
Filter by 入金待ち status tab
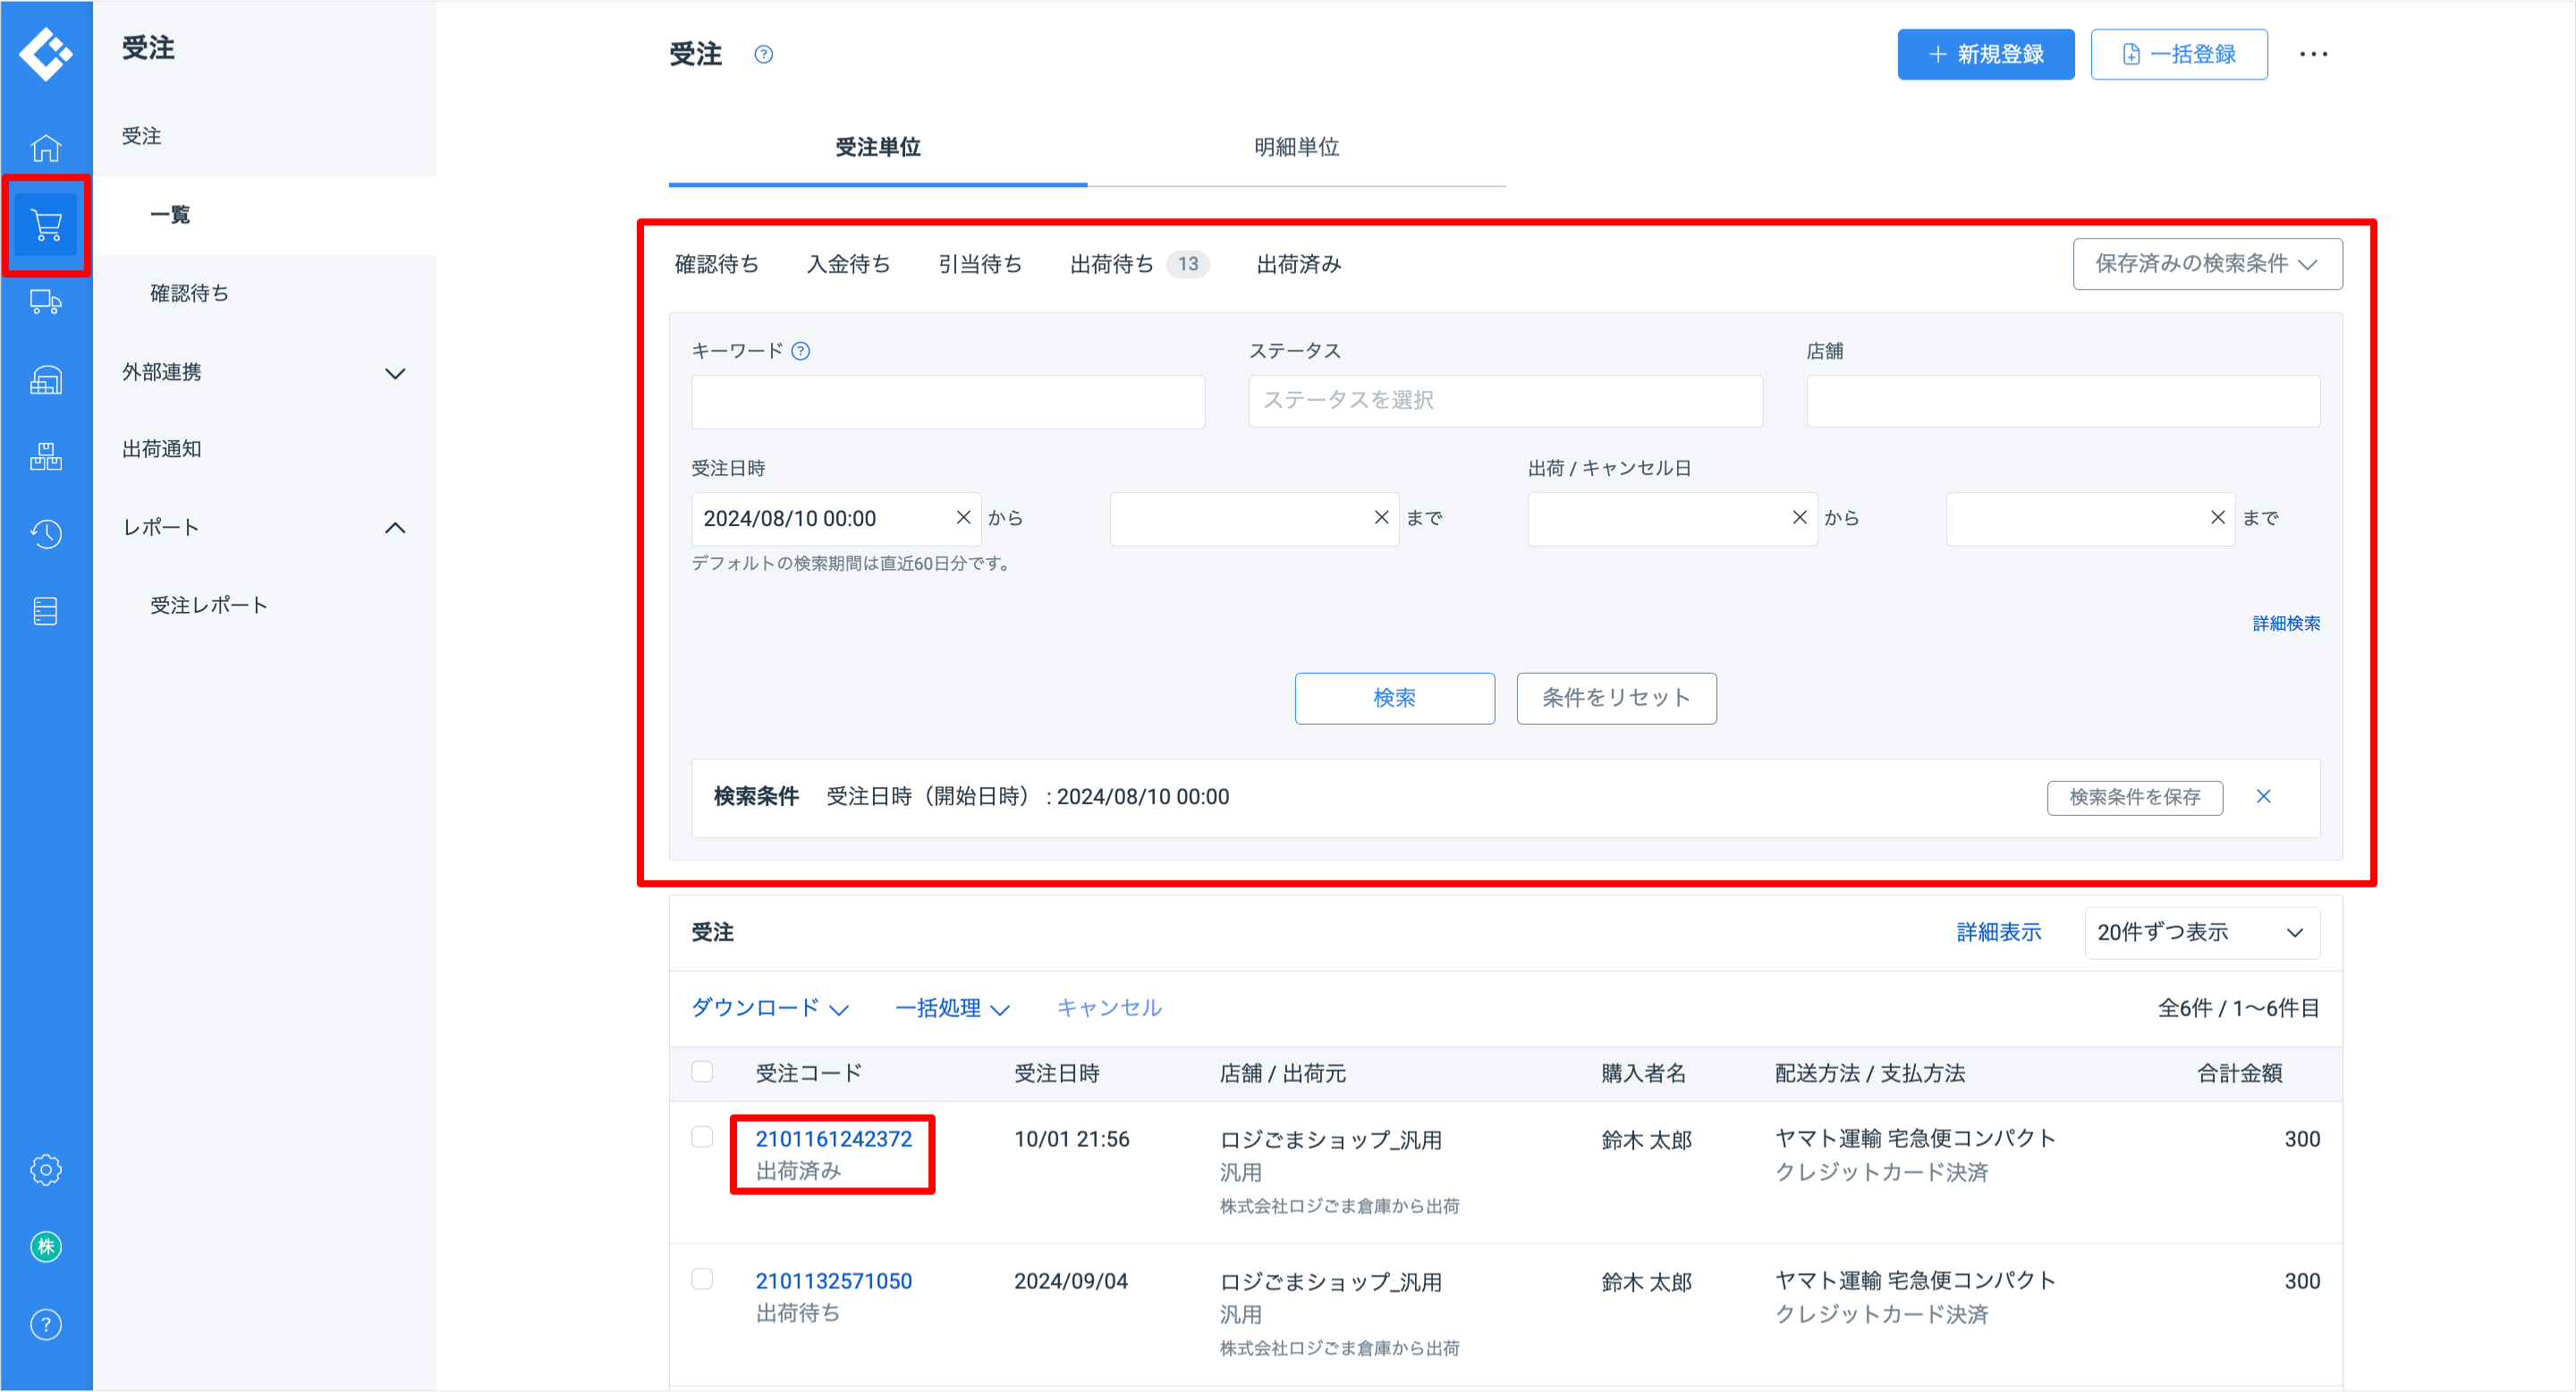click(x=848, y=264)
